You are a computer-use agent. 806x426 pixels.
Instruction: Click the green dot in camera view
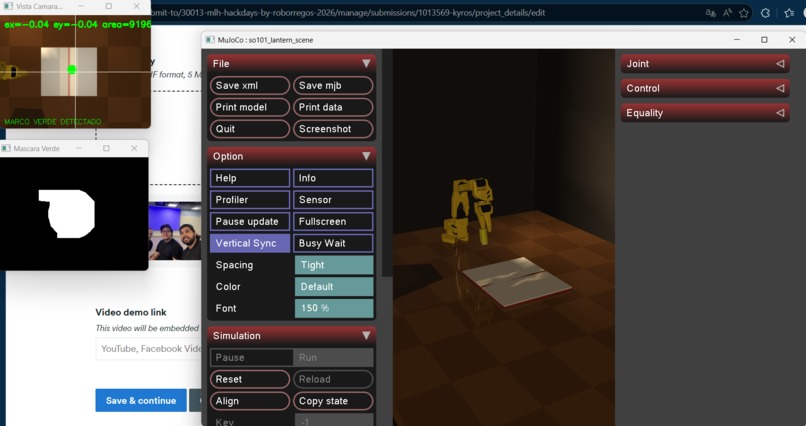click(71, 69)
